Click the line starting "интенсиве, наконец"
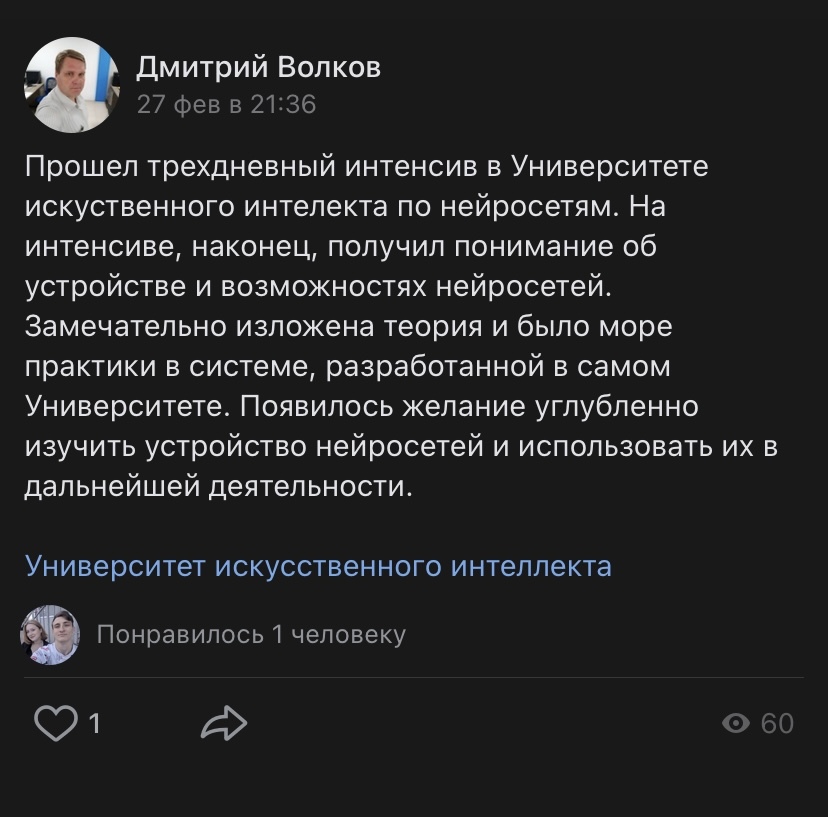Screen dimensions: 828x817 [x=340, y=247]
